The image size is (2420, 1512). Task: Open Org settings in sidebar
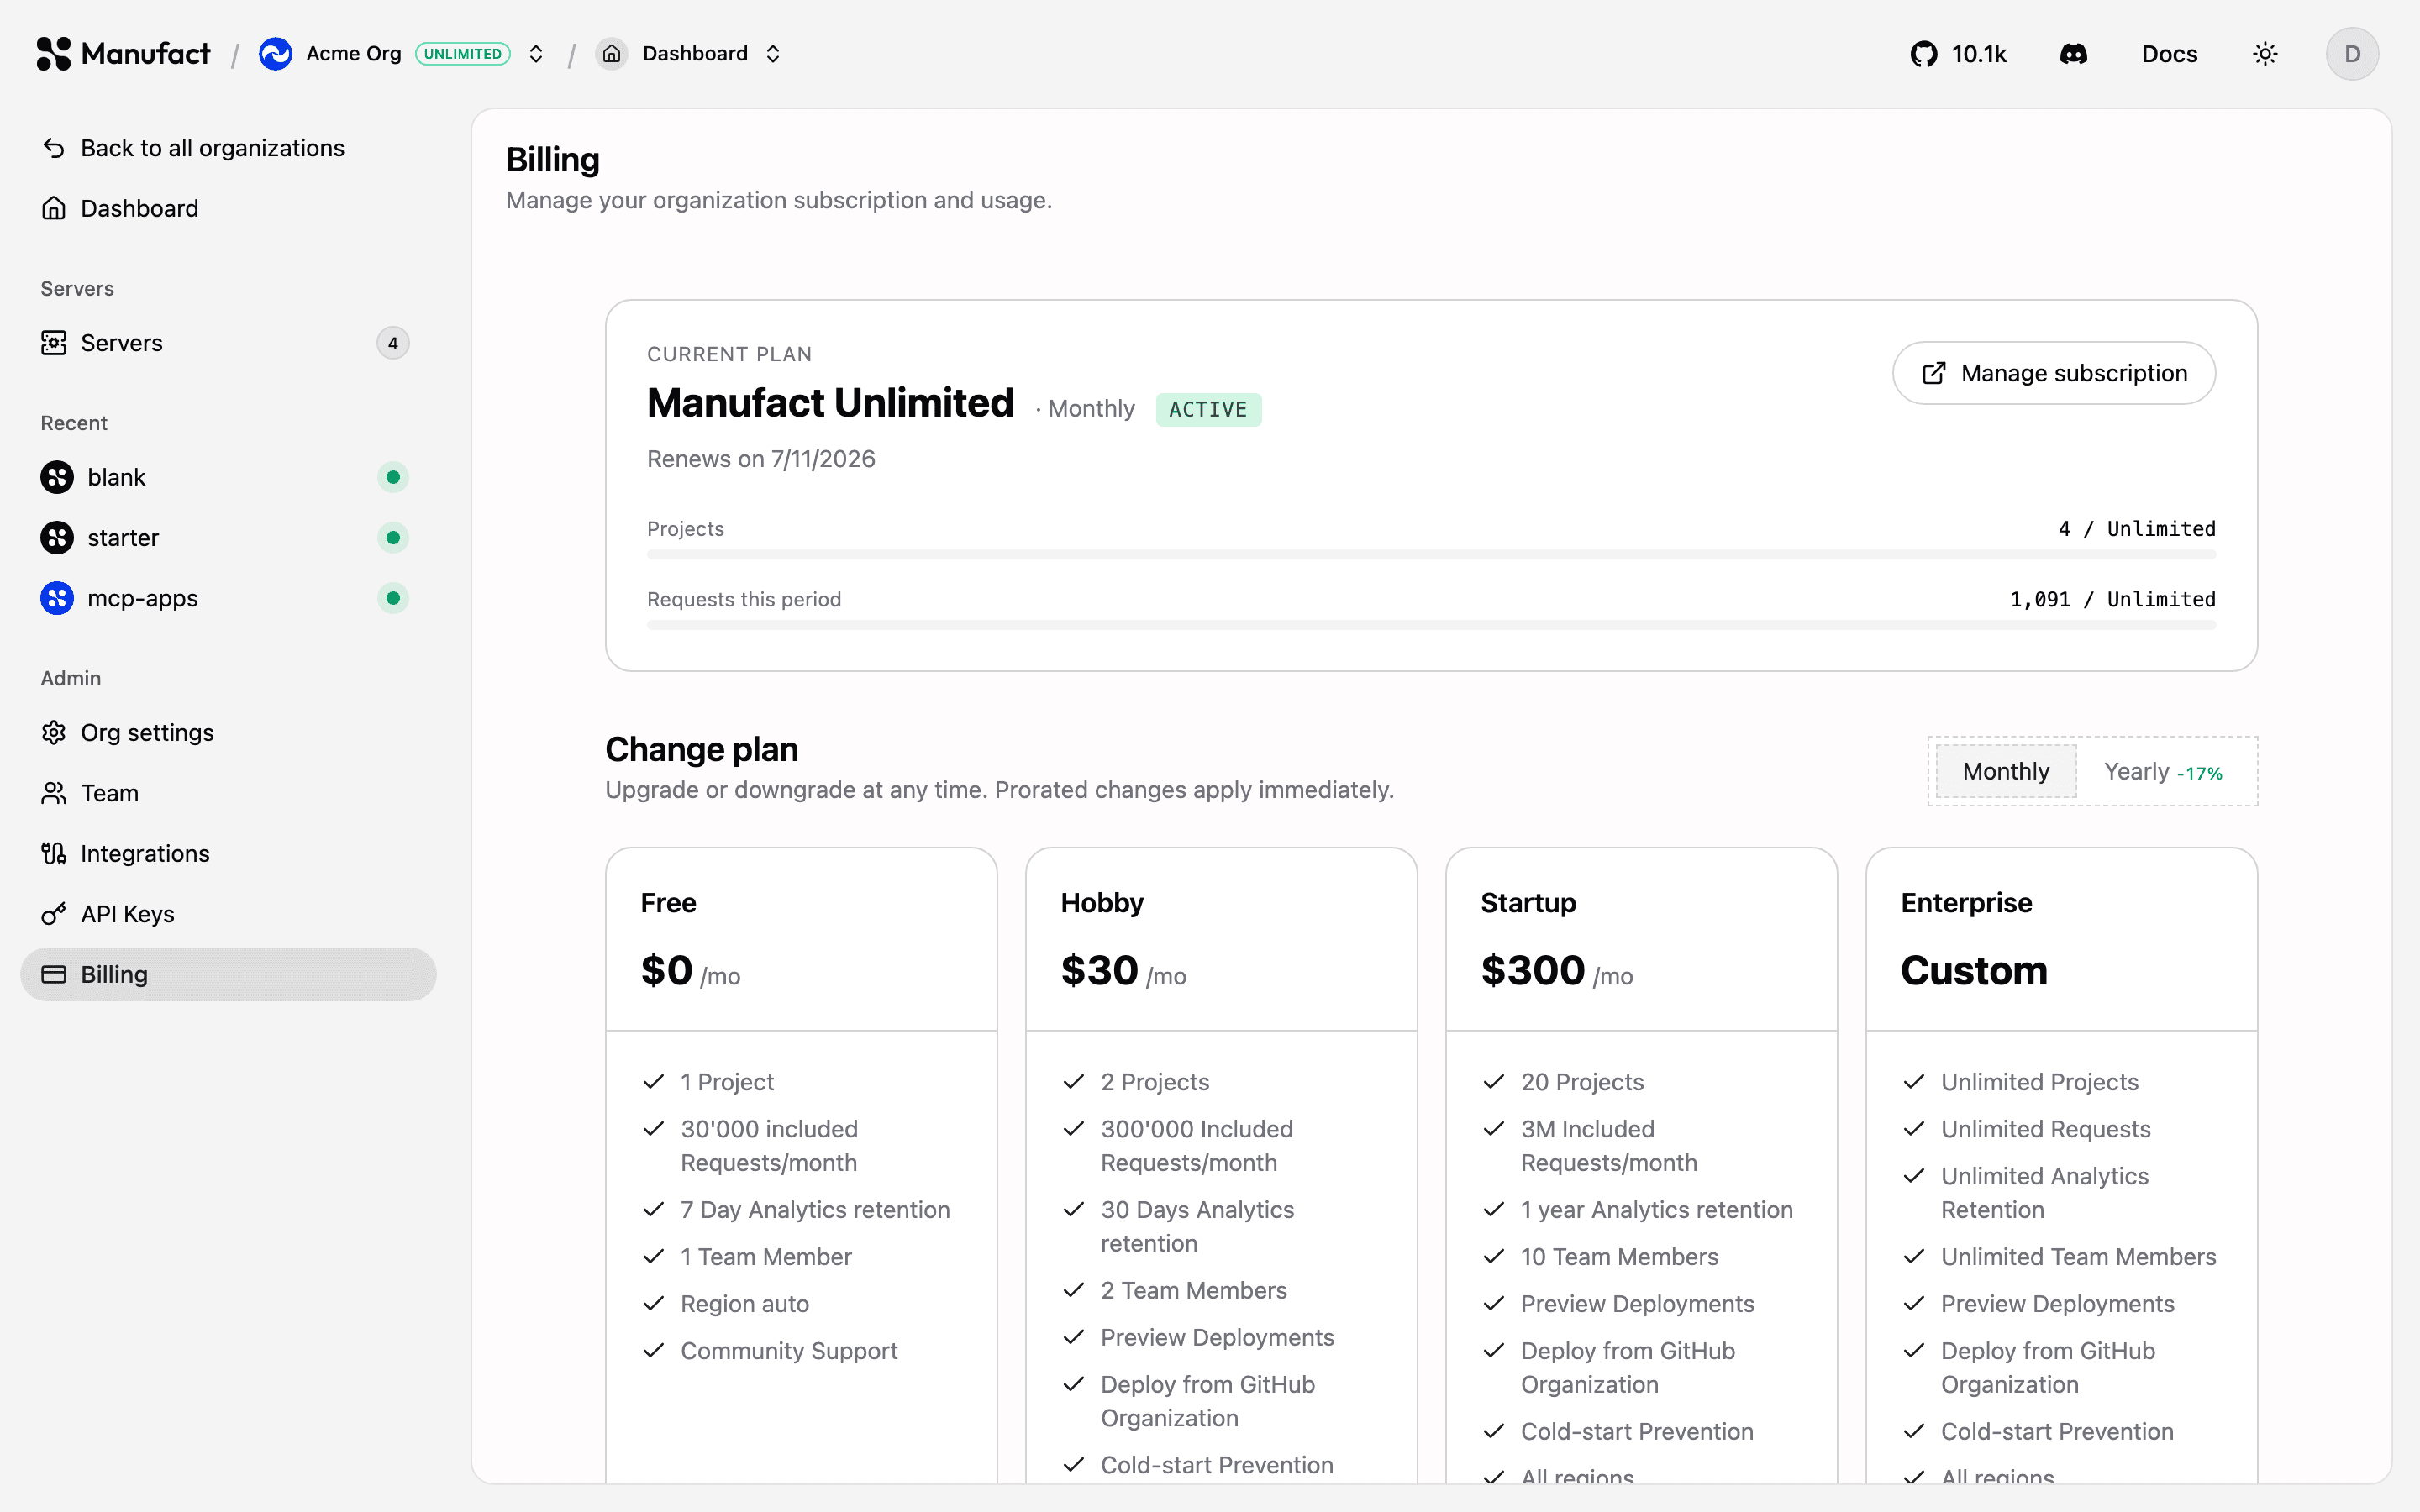(228, 733)
